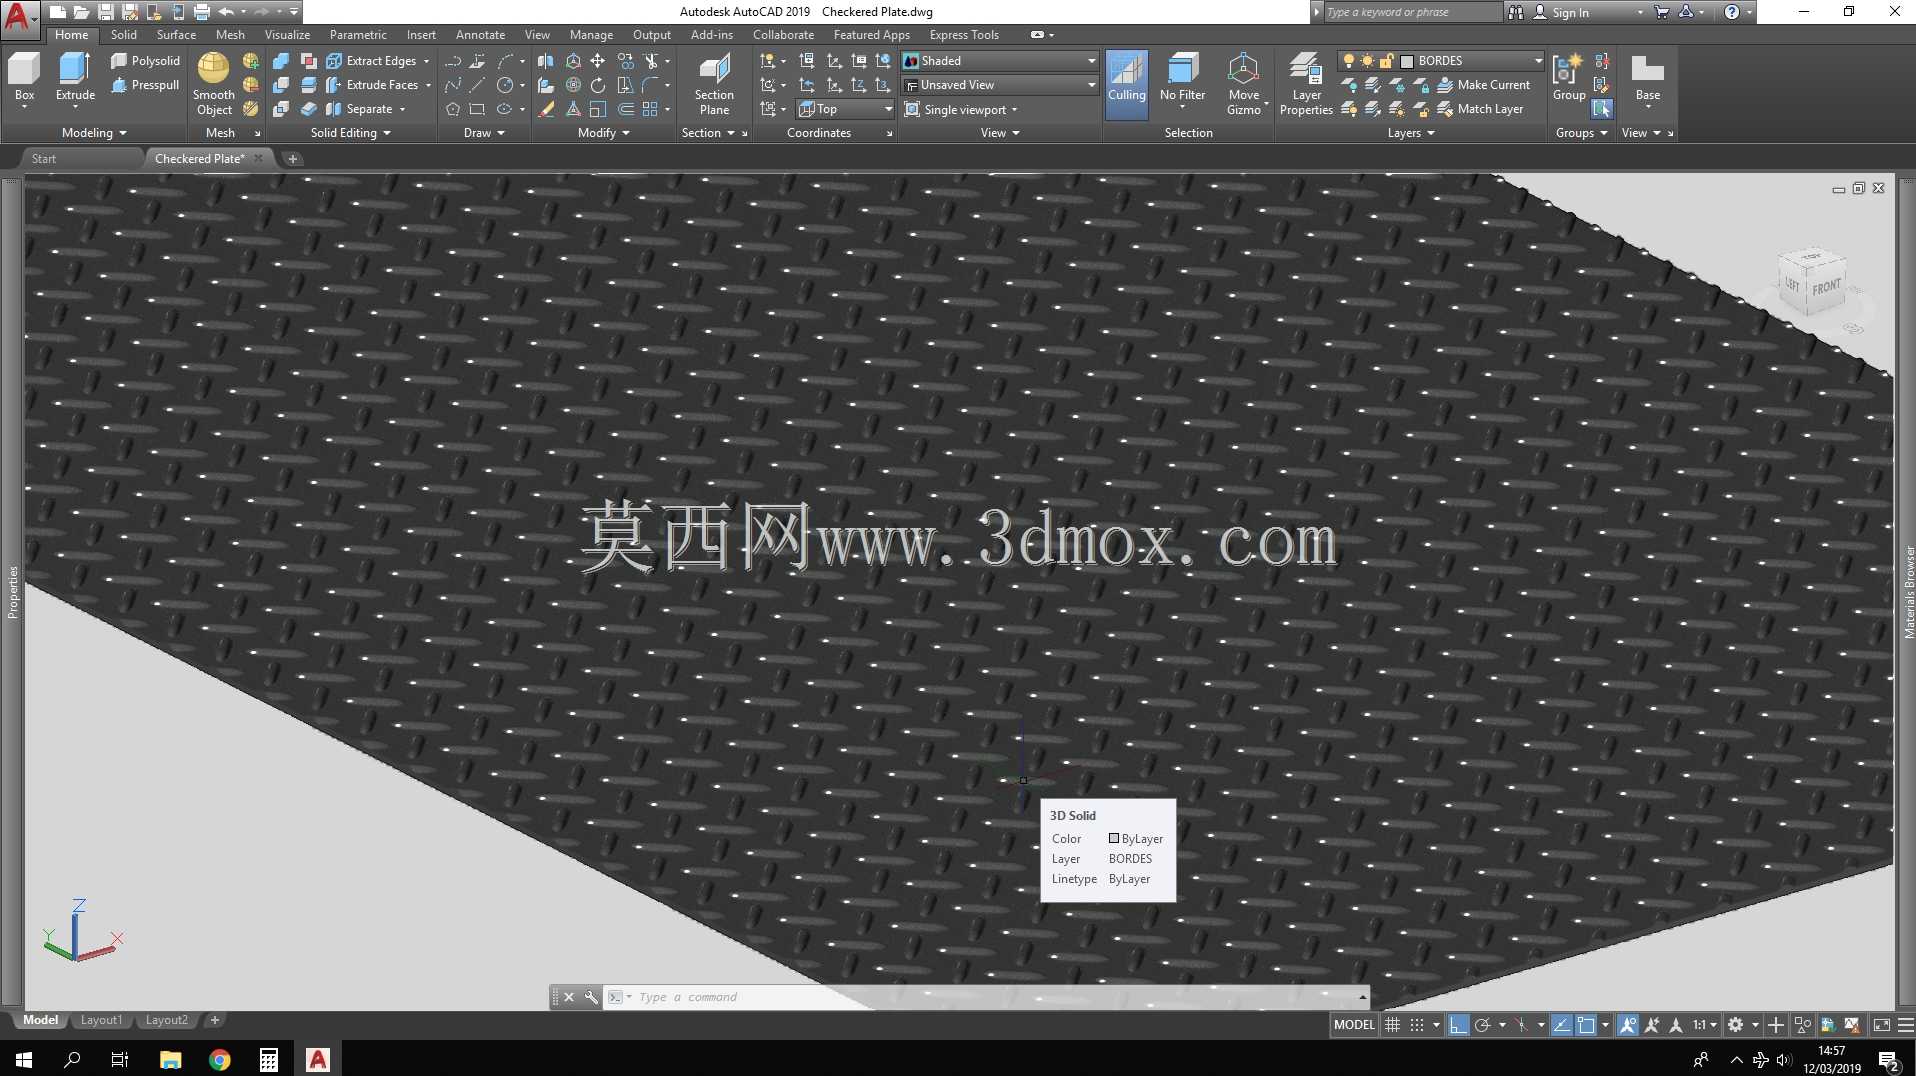Click the Group objects tool
1916x1076 pixels.
[1569, 78]
